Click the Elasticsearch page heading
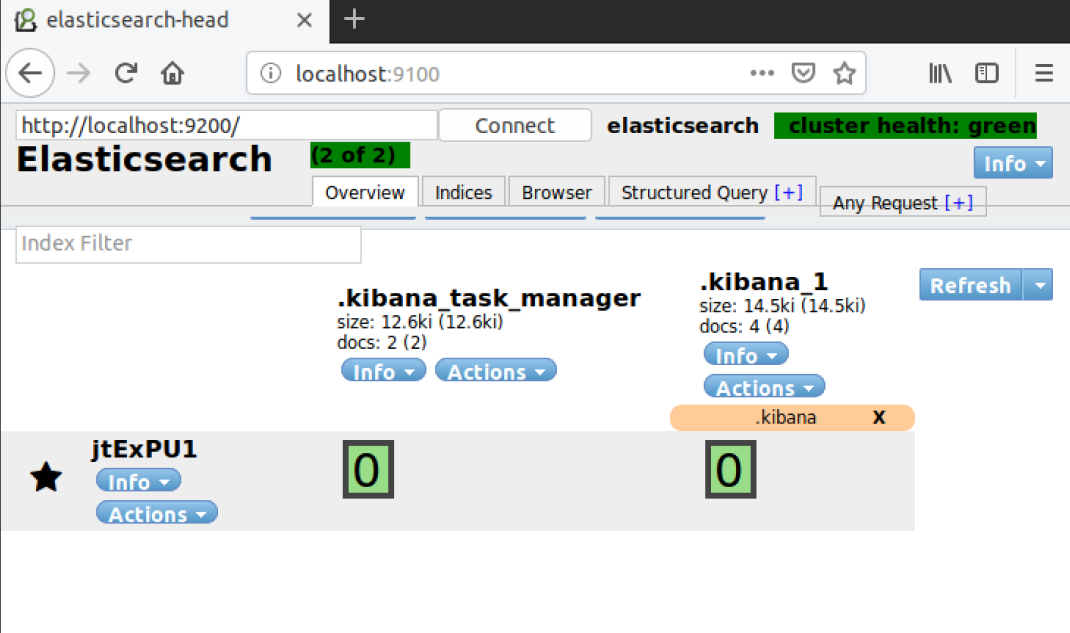1070x633 pixels. click(145, 159)
